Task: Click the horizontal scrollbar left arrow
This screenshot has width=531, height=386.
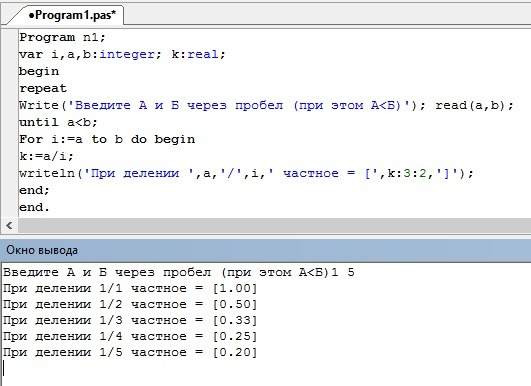Action: click(x=9, y=226)
